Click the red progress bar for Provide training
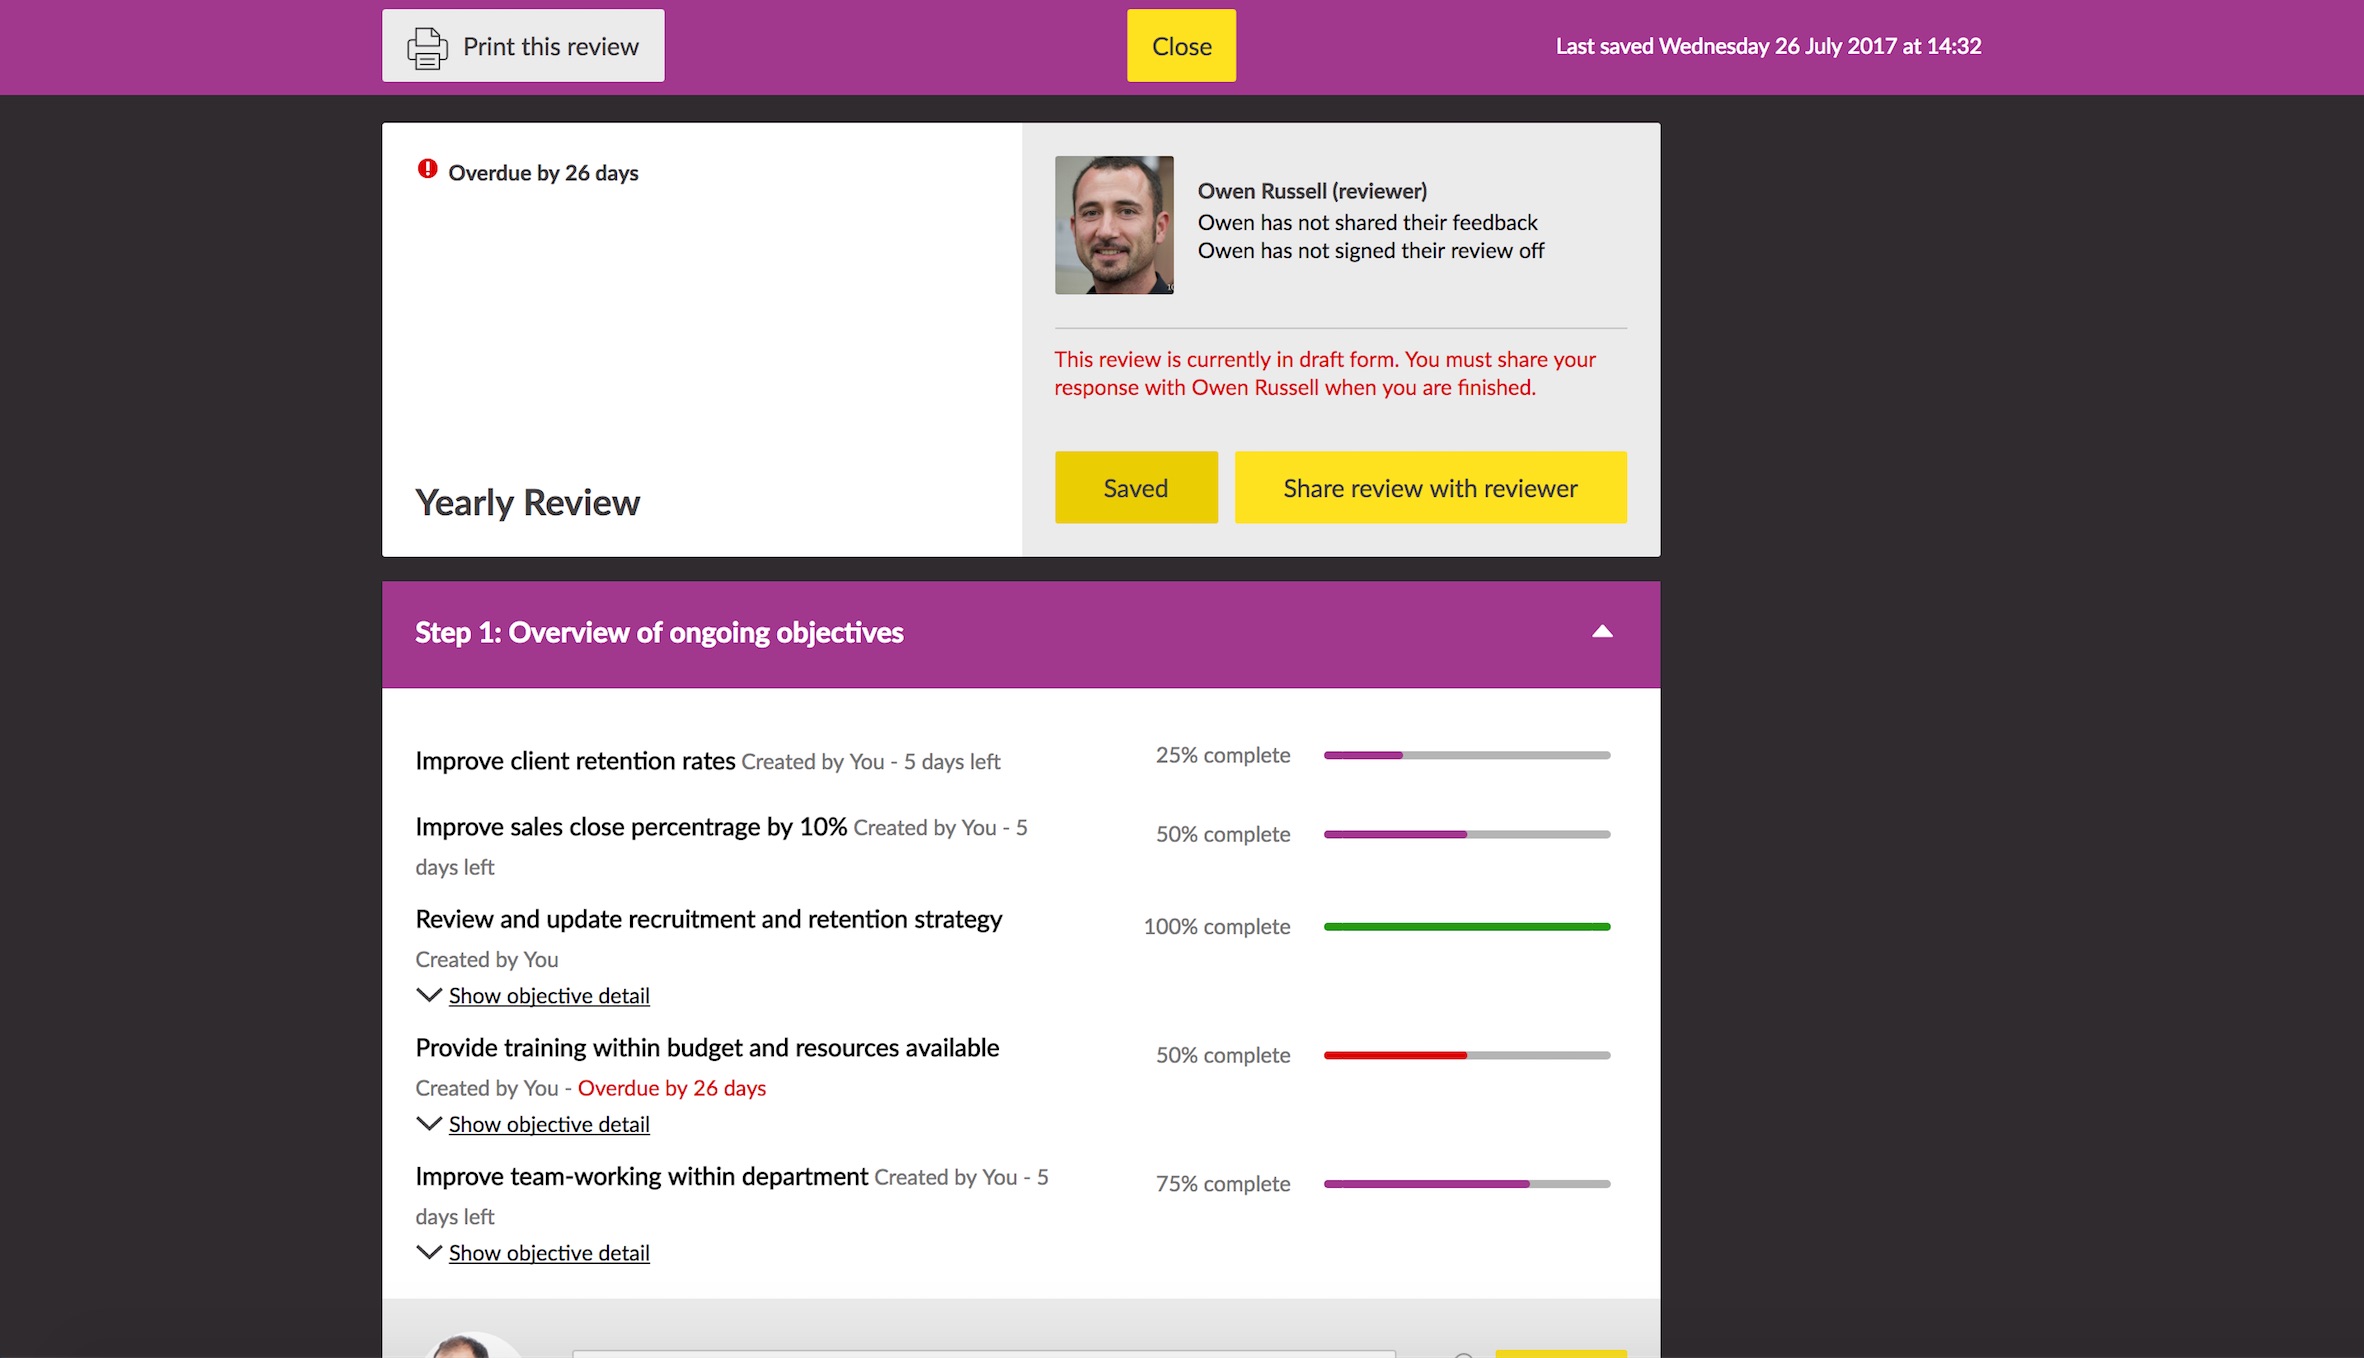The height and width of the screenshot is (1358, 2364). point(1467,1055)
